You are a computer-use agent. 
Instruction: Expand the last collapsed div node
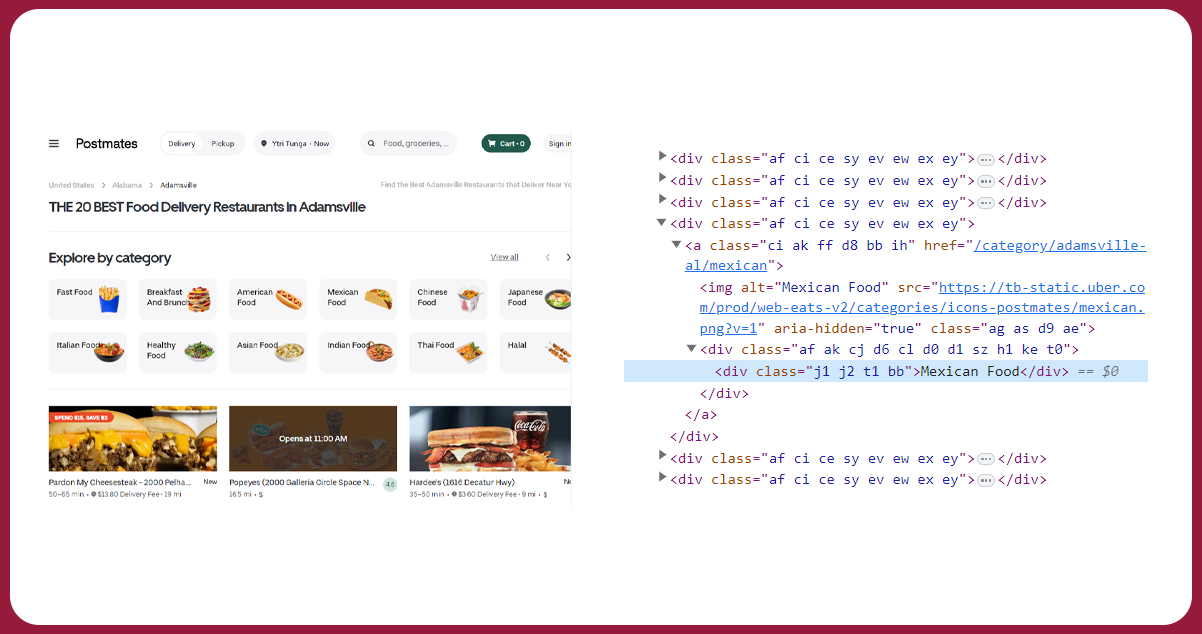(662, 479)
